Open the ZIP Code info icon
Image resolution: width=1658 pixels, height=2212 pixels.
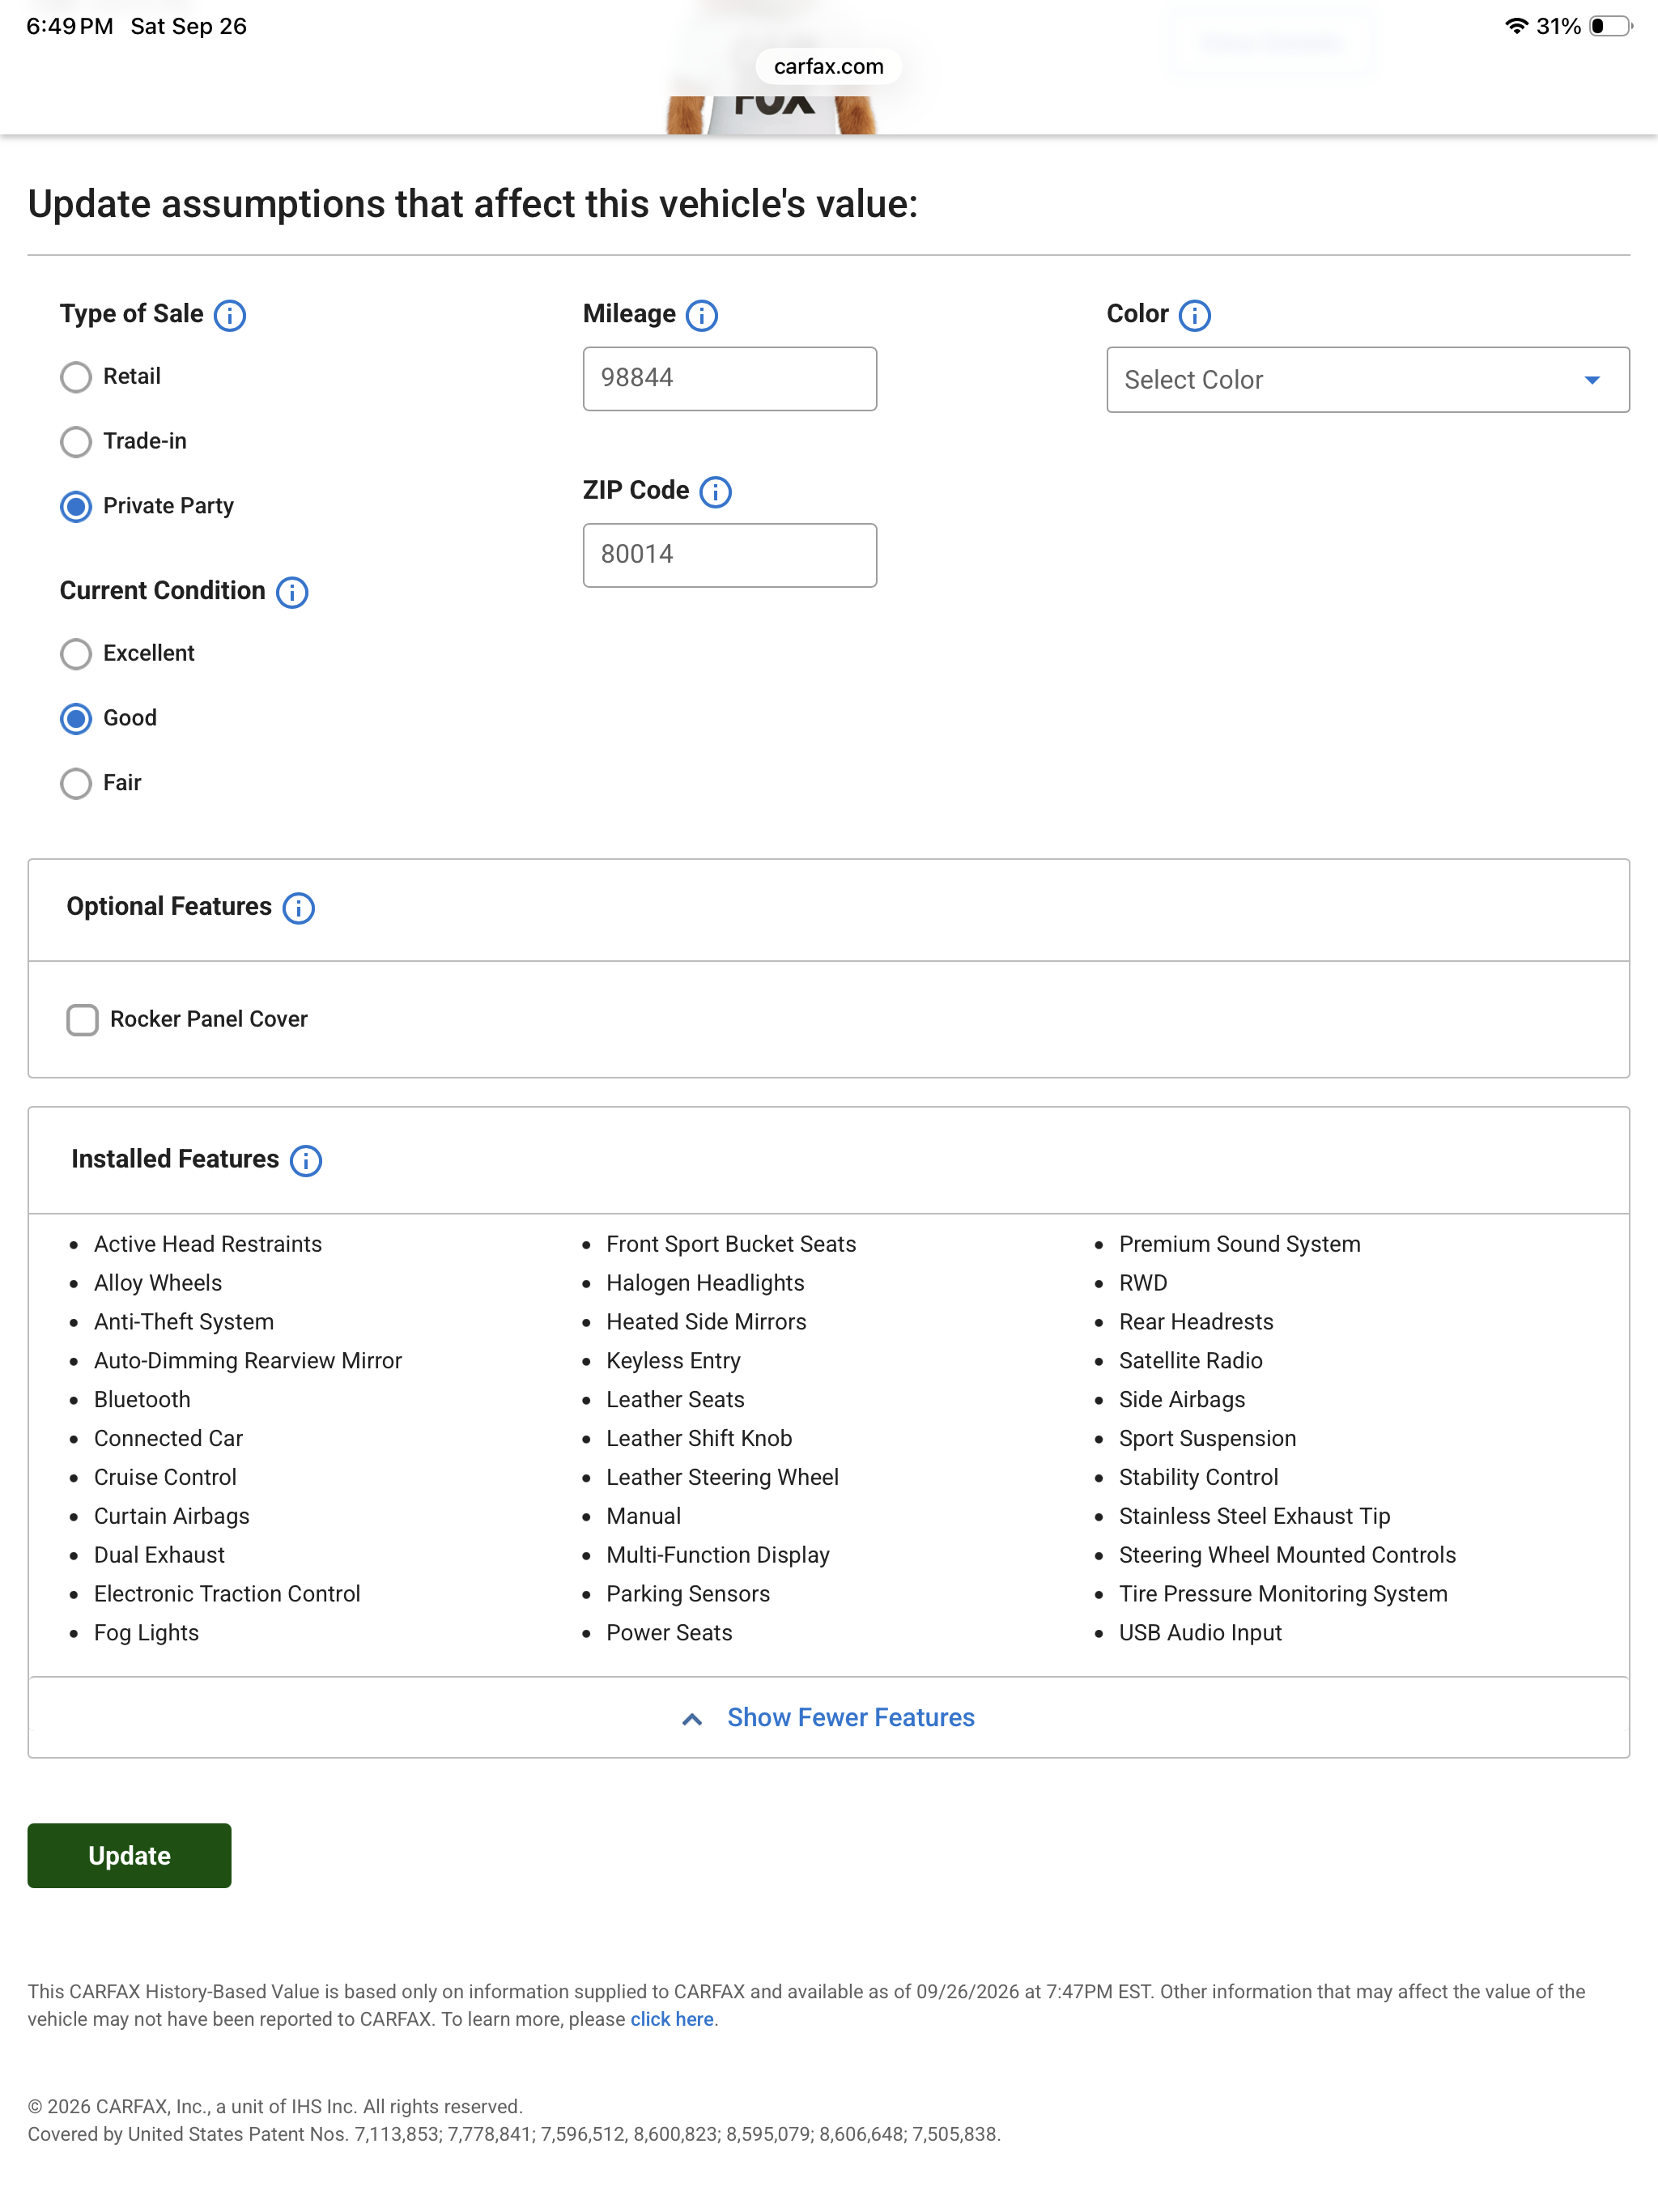pyautogui.click(x=715, y=492)
